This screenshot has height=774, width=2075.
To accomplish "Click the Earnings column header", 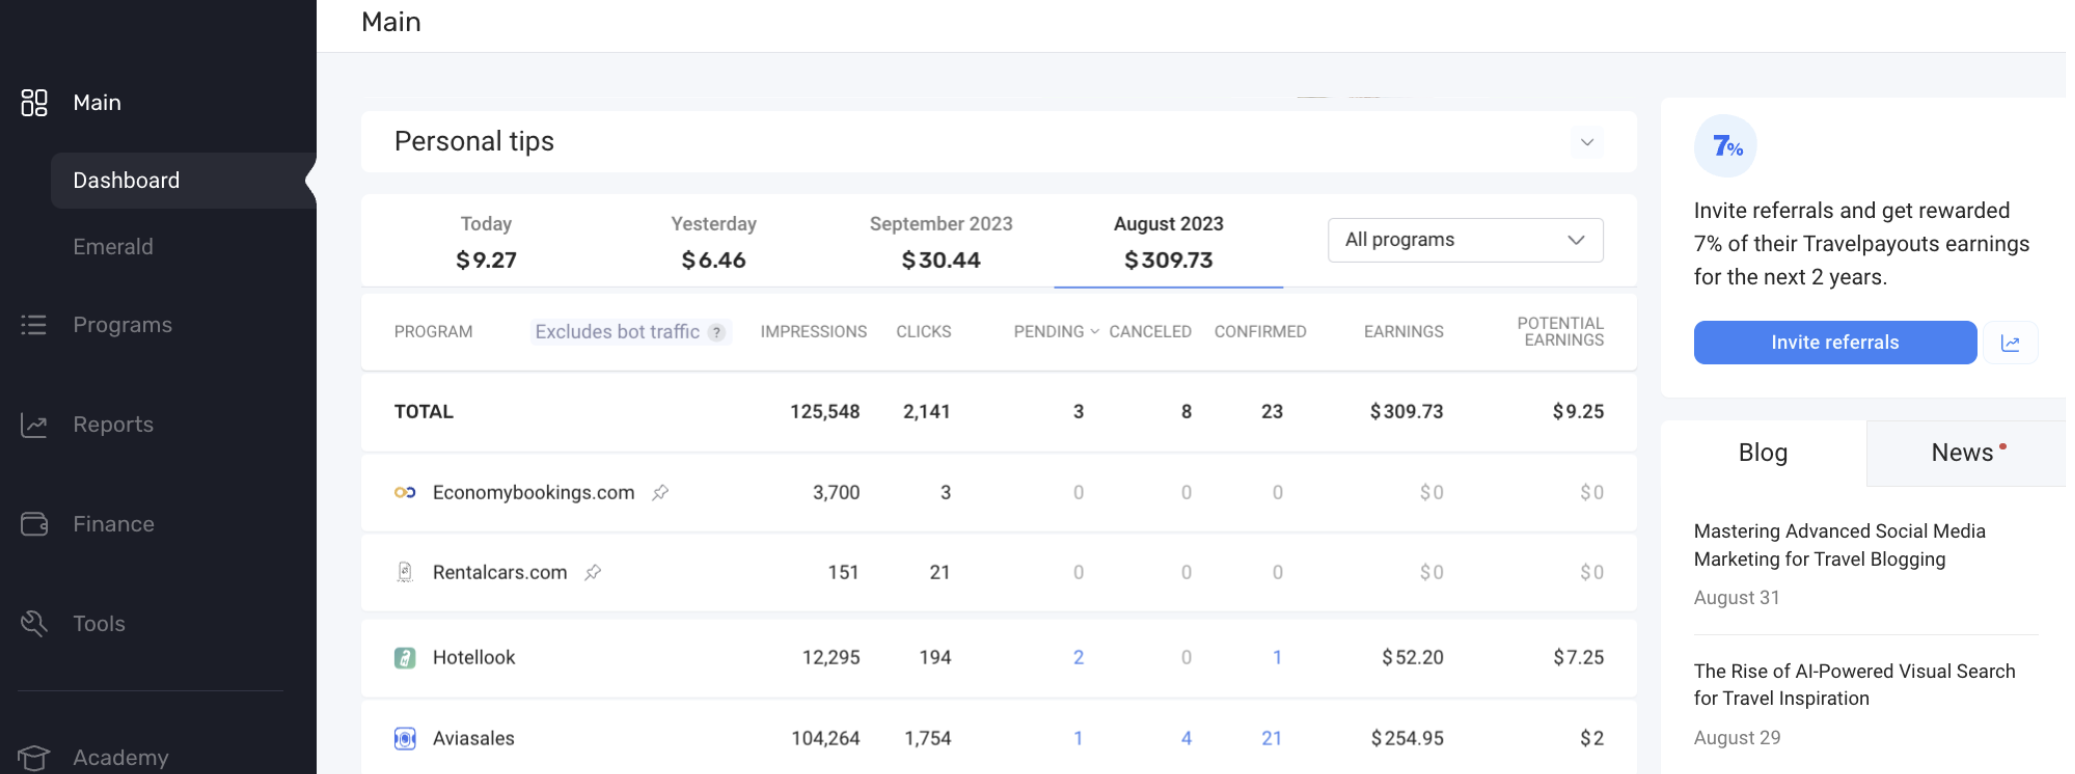I will 1403,332.
